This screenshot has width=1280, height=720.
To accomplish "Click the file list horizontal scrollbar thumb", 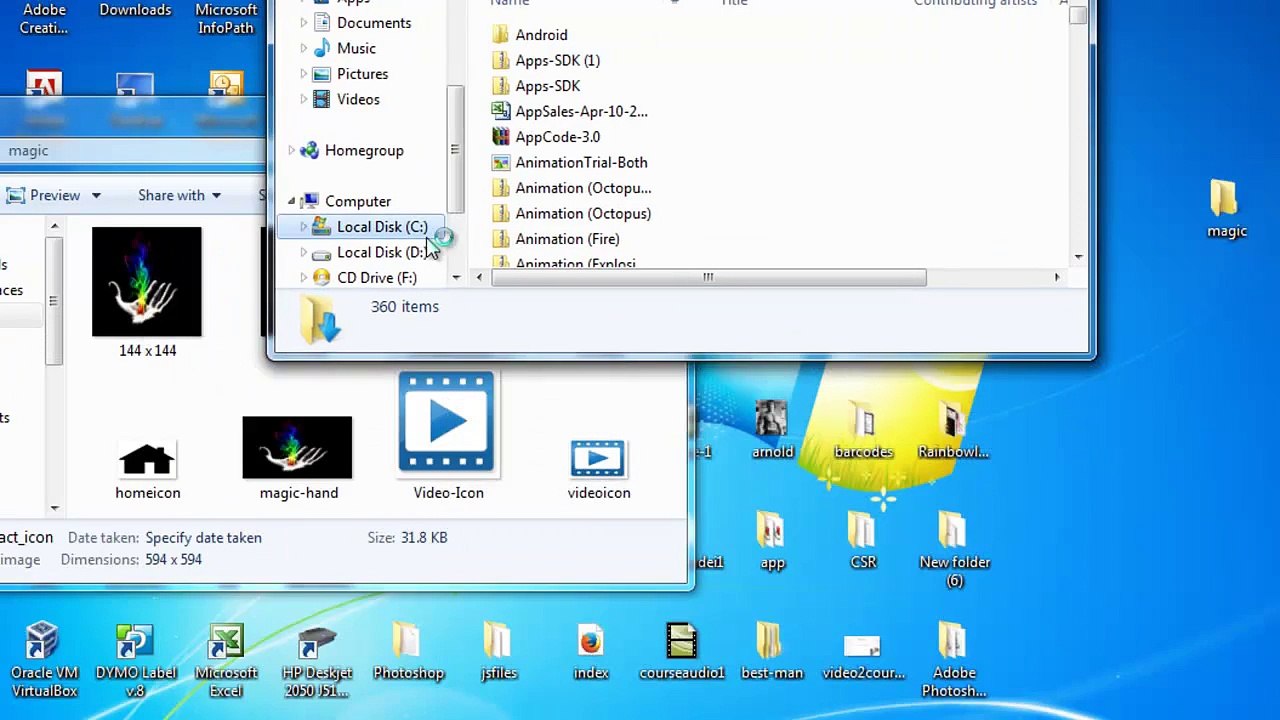I will (x=708, y=277).
